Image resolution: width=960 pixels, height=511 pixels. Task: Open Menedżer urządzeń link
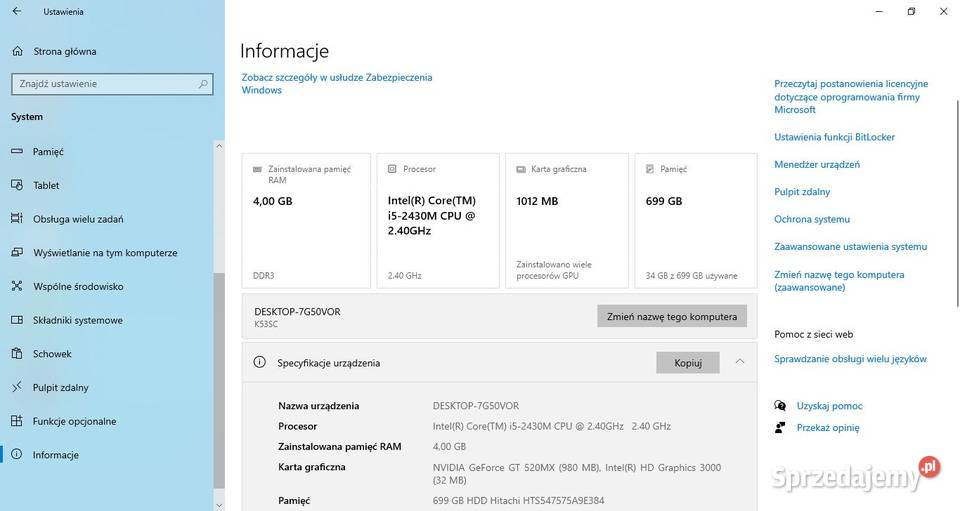coord(817,165)
